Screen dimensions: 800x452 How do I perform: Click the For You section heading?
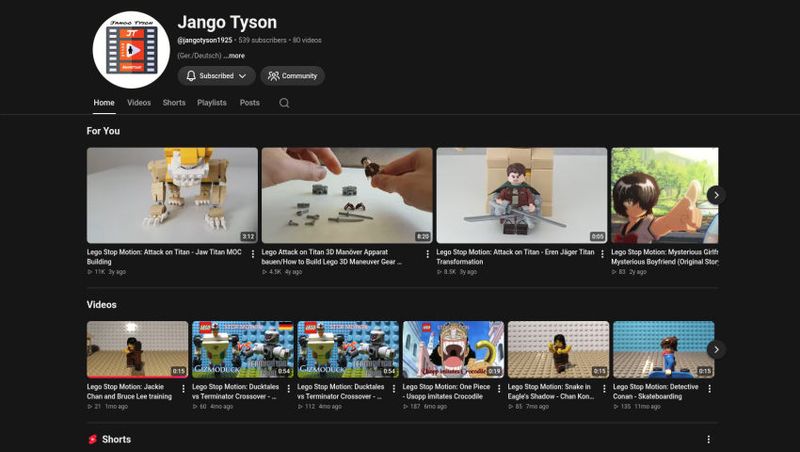pos(103,131)
